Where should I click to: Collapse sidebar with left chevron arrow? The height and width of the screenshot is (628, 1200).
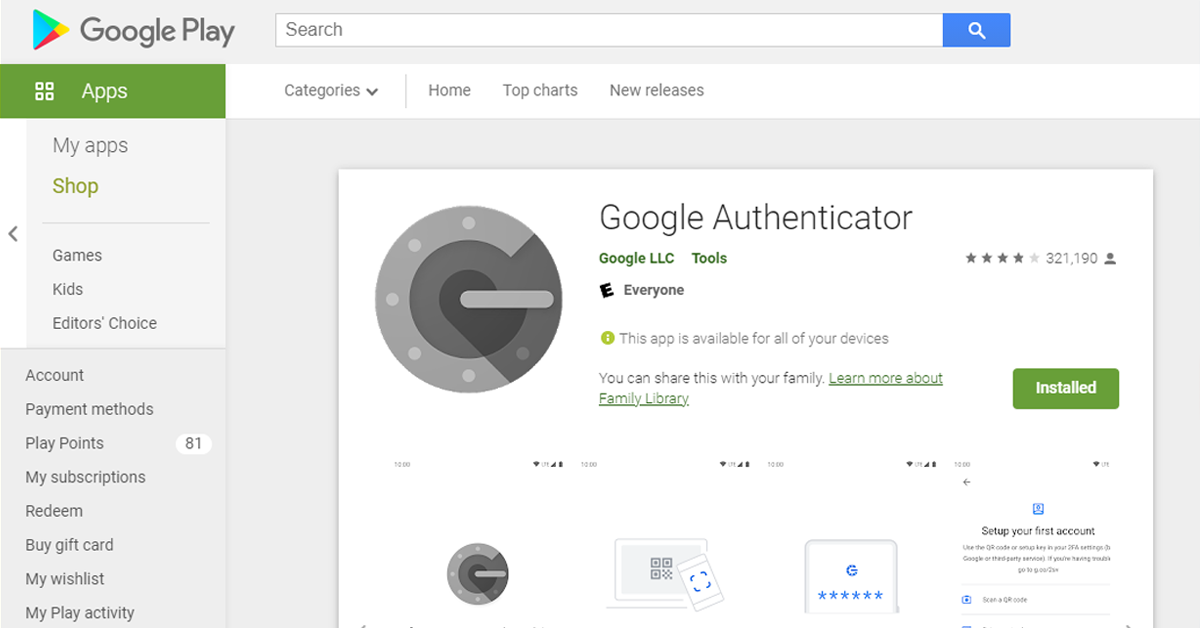(x=13, y=234)
